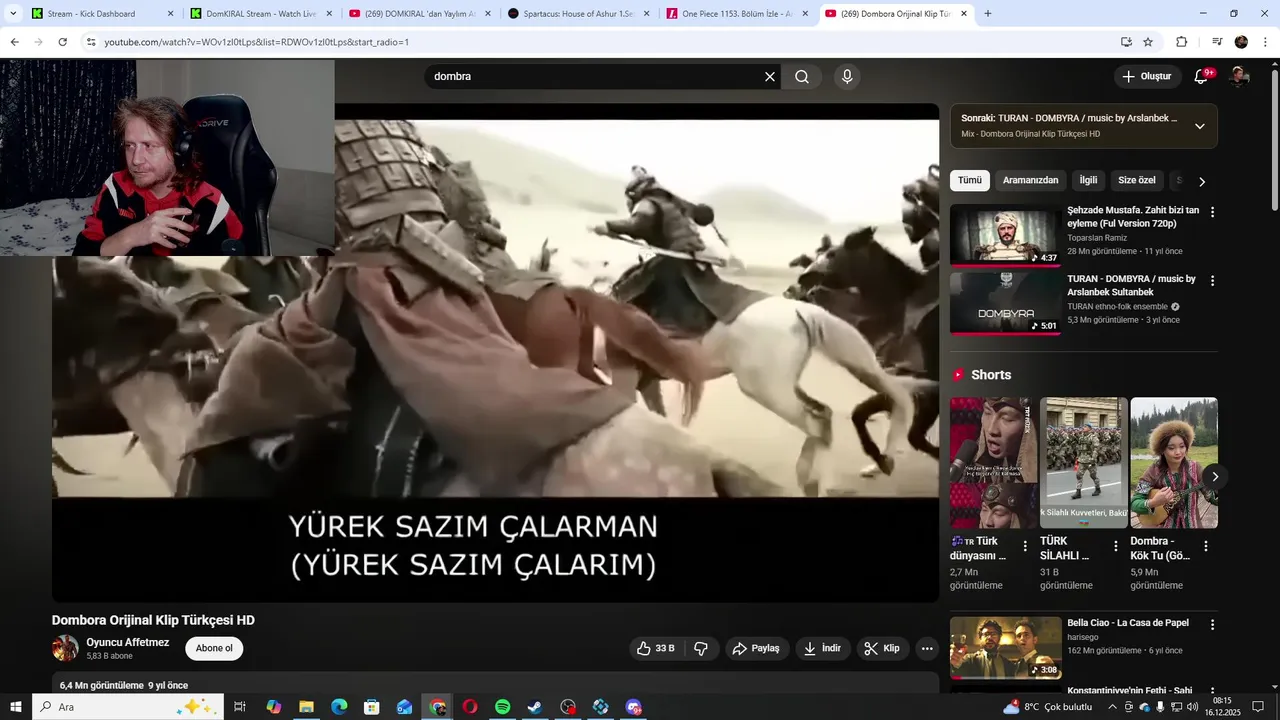The height and width of the screenshot is (720, 1280).
Task: Click the İndir download button
Action: tap(823, 648)
